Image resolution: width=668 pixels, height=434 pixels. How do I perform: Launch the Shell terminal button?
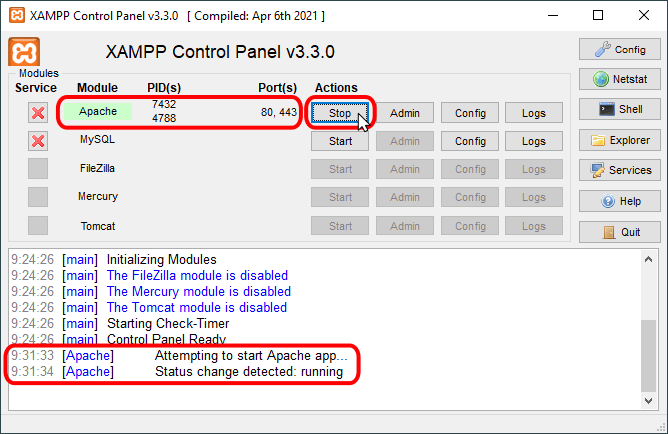point(619,109)
